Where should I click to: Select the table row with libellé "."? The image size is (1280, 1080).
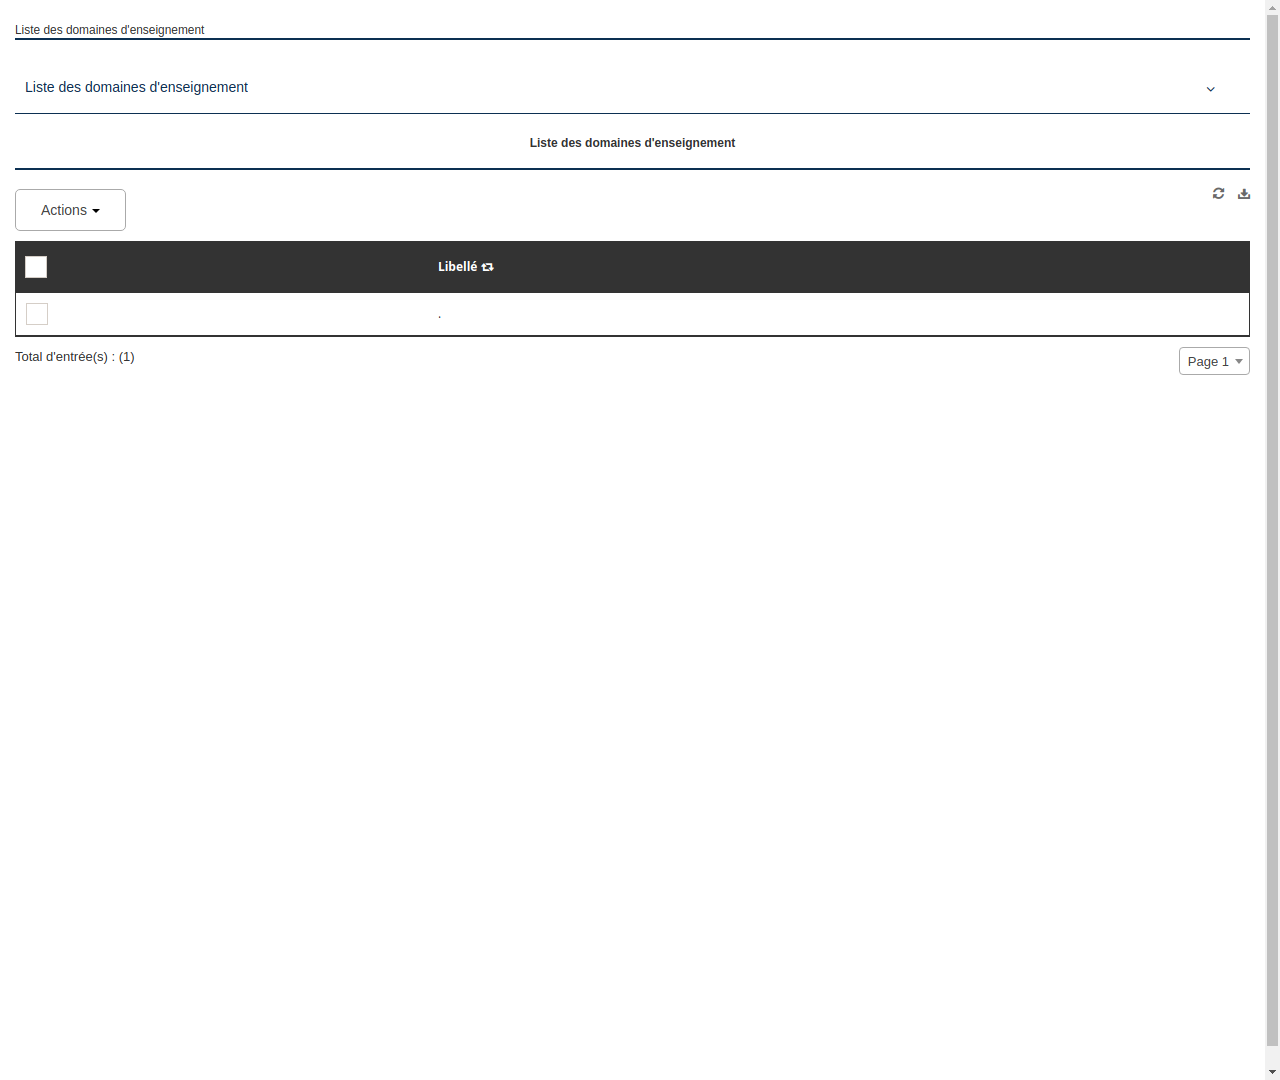click(440, 313)
